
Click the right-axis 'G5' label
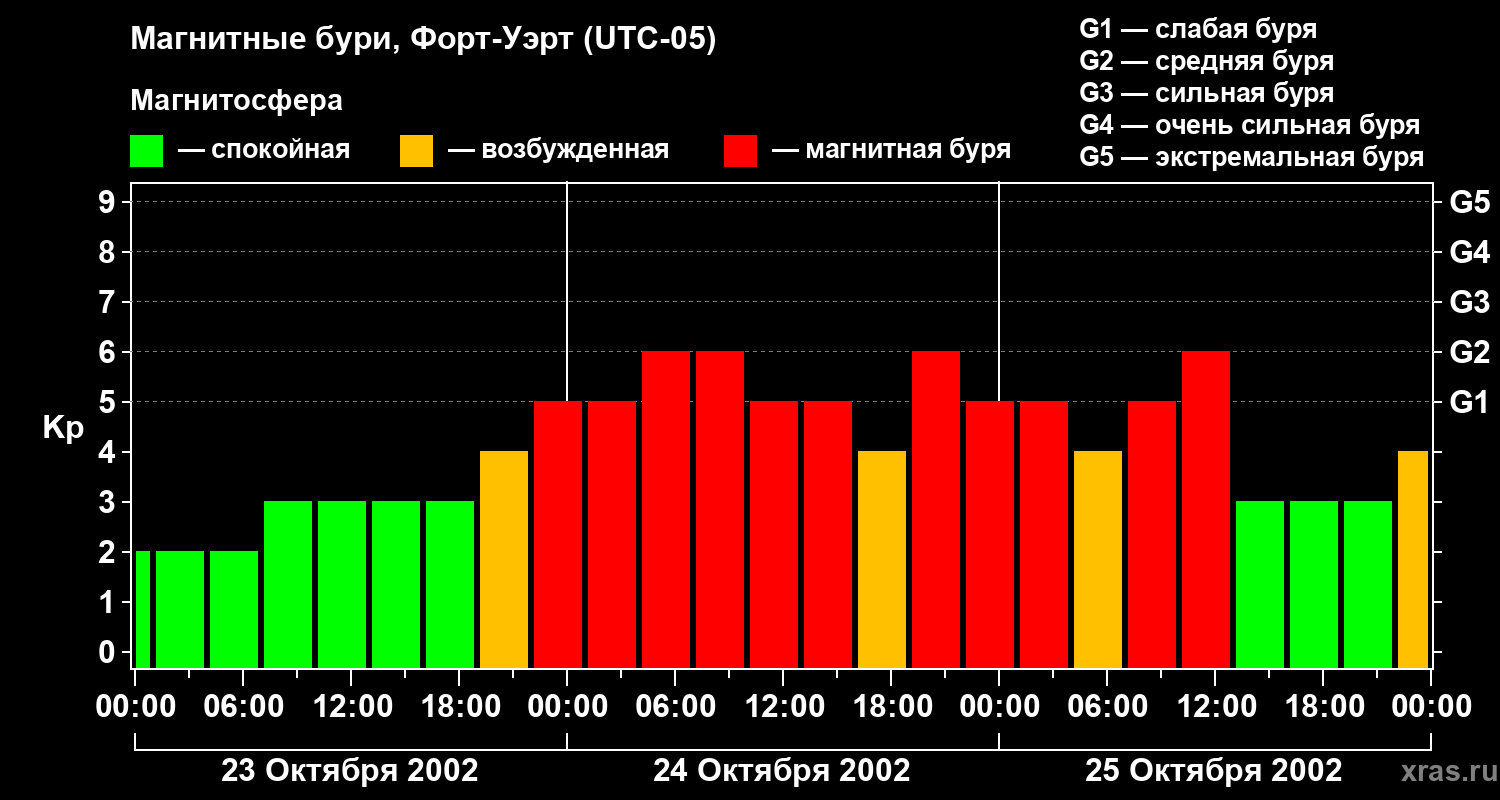(x=1469, y=203)
